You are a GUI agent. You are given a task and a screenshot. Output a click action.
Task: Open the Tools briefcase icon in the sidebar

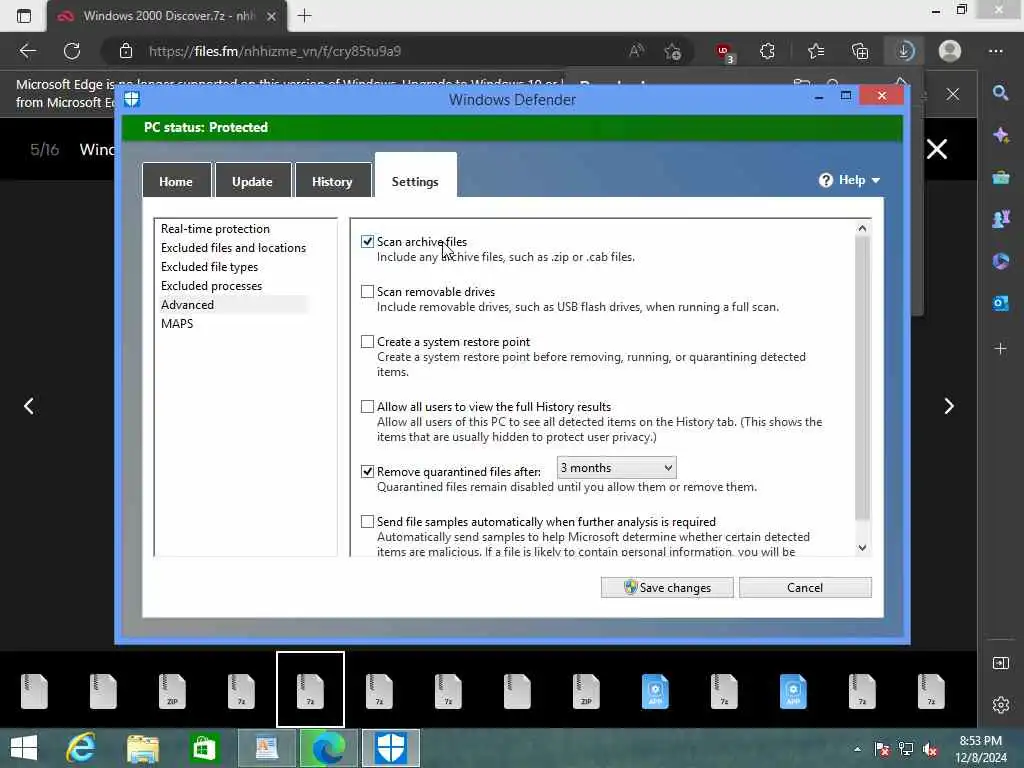pyautogui.click(x=1000, y=177)
